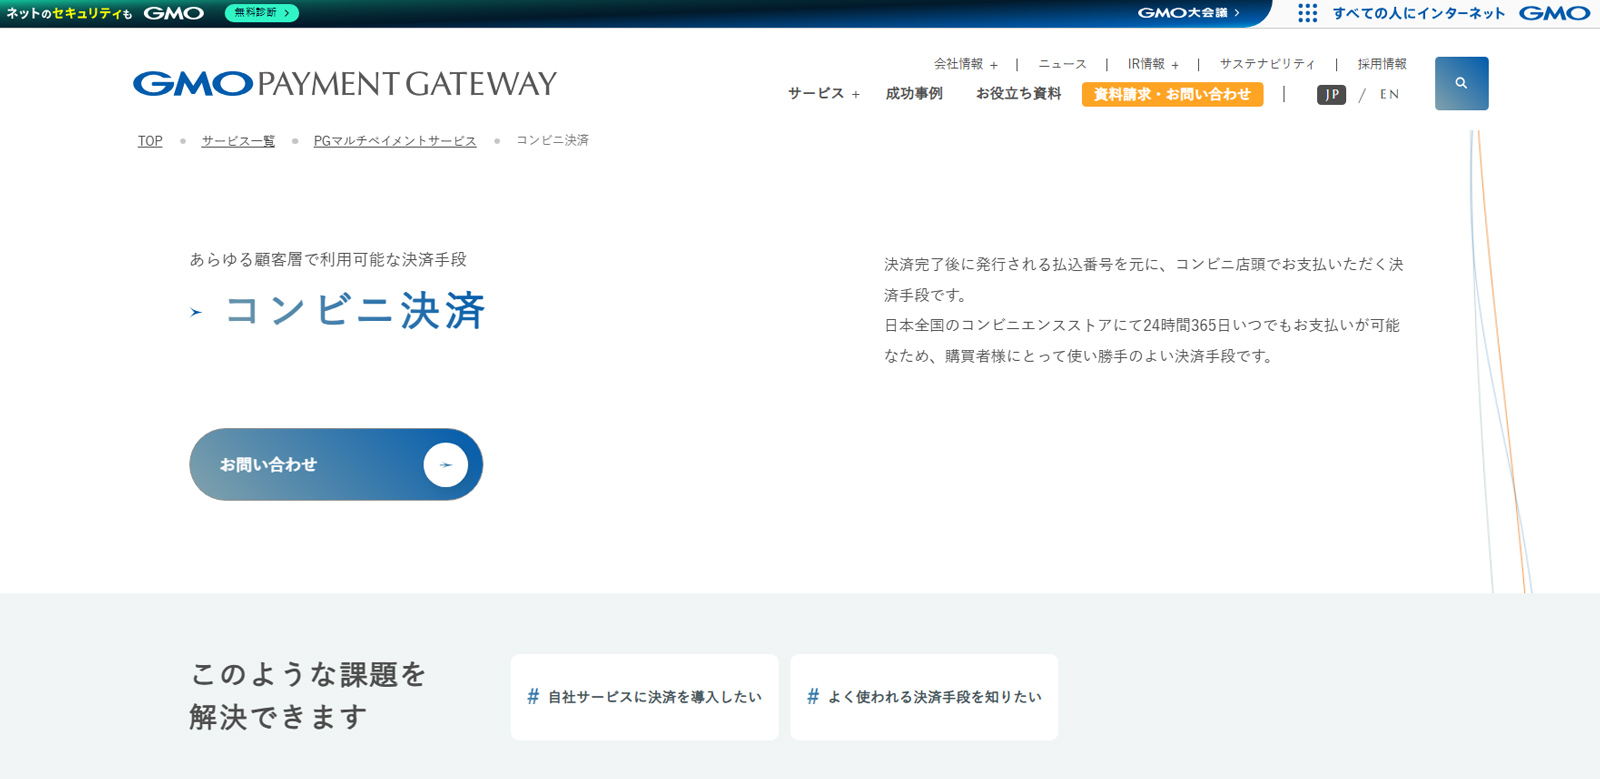
Task: Go to TOP breadcrumb link
Action: pos(150,141)
